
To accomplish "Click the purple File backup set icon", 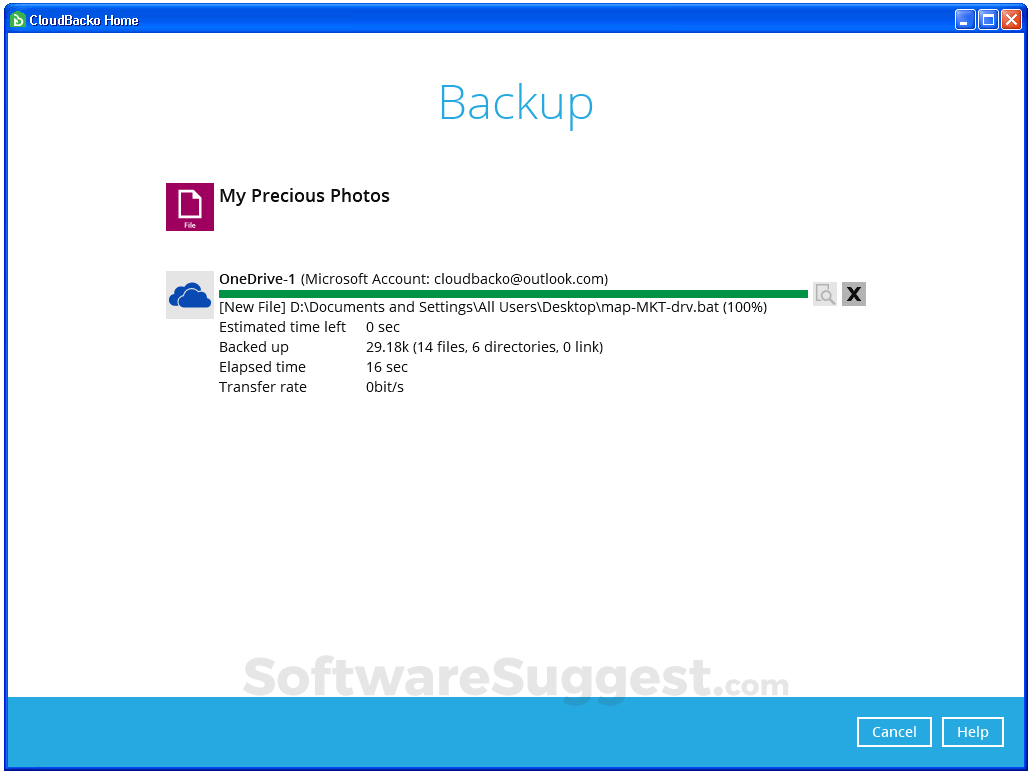I will point(190,207).
